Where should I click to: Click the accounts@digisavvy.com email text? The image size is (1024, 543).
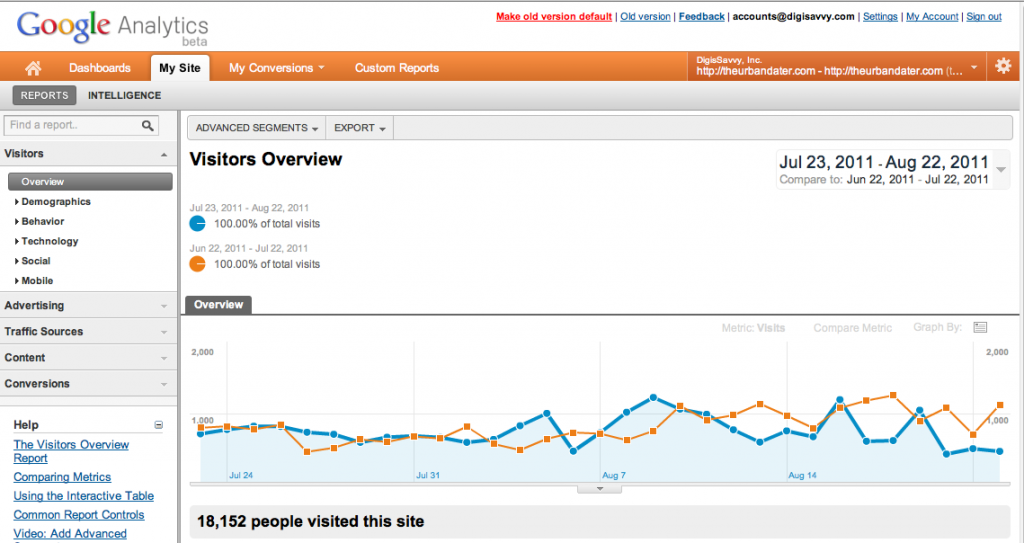(793, 16)
